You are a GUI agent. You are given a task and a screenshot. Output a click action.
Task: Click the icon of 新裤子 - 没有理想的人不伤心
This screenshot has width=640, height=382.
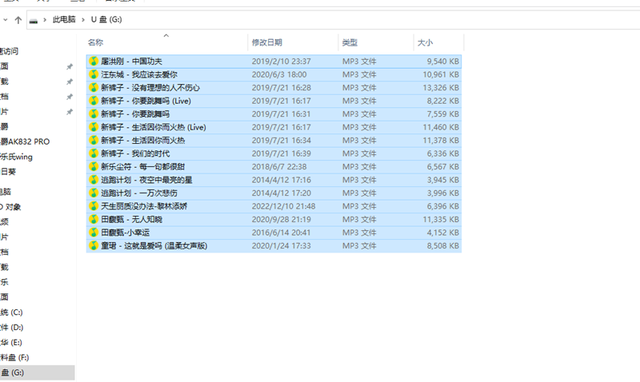[x=93, y=87]
